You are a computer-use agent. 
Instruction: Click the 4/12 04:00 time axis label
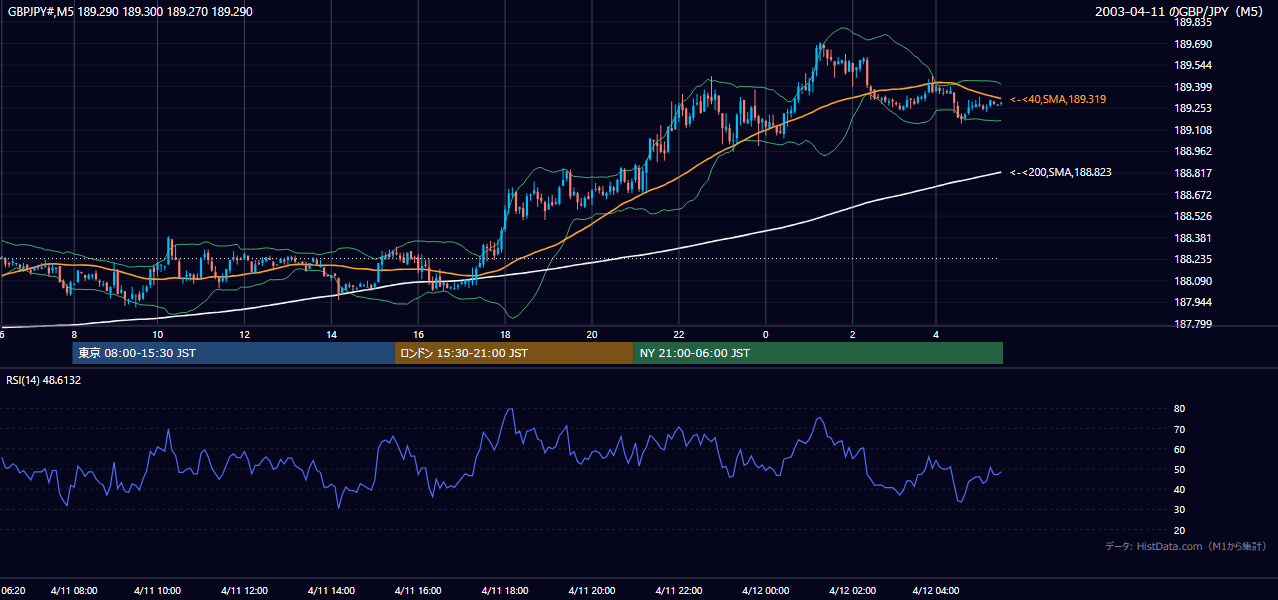[x=937, y=591]
